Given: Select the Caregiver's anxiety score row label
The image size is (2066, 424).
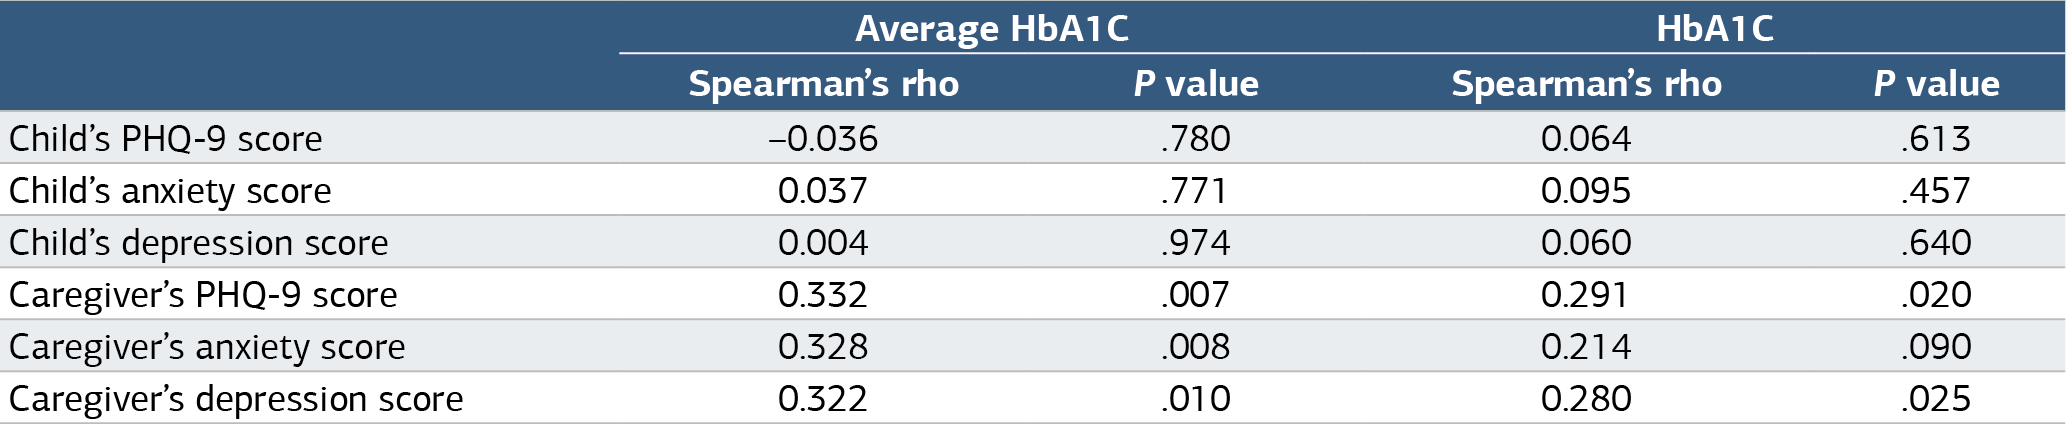Looking at the screenshot, I should click(207, 346).
